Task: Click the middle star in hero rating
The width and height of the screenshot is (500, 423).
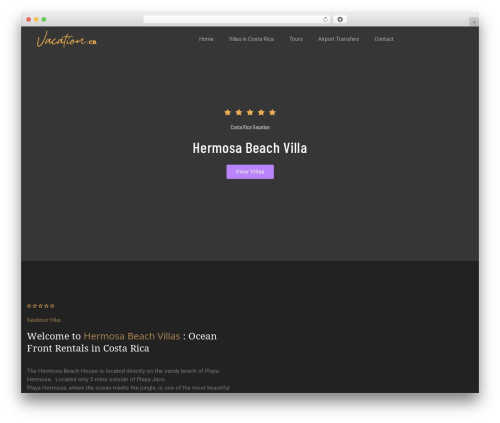Action: (x=250, y=112)
